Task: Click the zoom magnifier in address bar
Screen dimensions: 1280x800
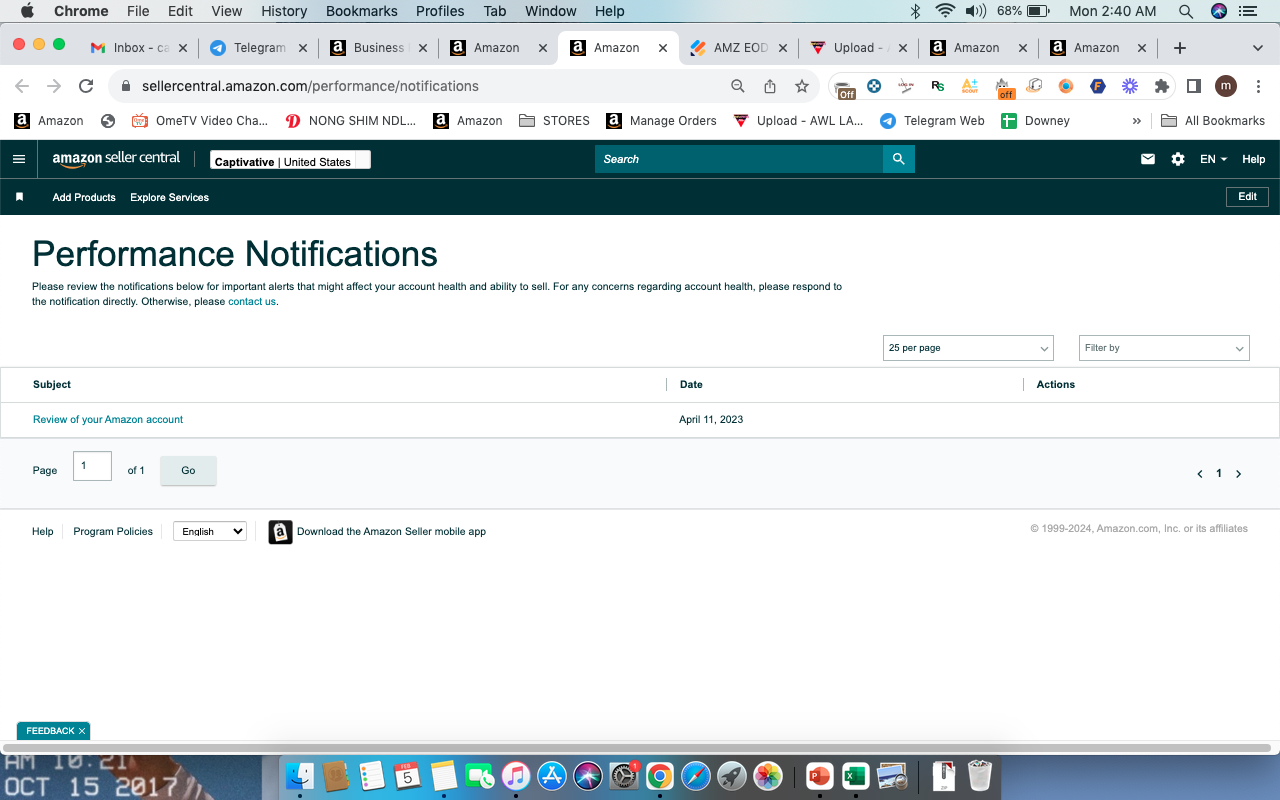Action: 738,86
